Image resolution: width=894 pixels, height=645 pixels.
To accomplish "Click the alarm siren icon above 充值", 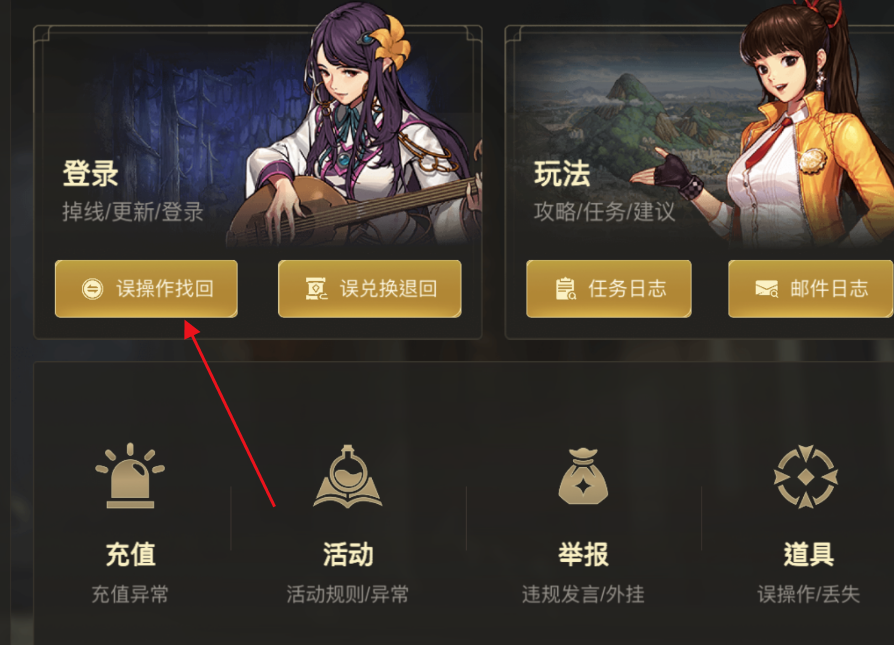I will pyautogui.click(x=130, y=476).
